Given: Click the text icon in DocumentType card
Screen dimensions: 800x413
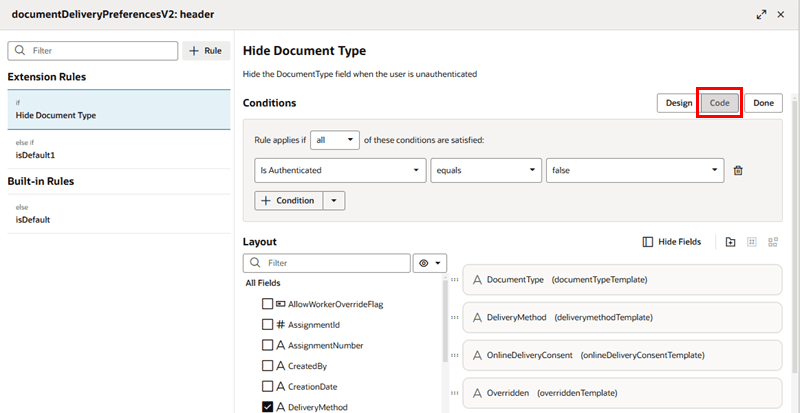Looking at the screenshot, I should point(478,280).
